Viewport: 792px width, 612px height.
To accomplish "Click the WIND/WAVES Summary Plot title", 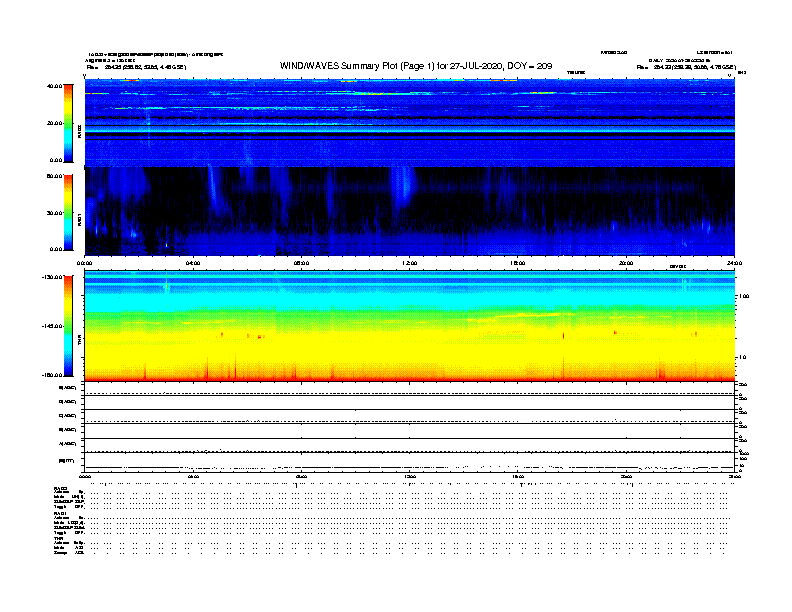I will 416,66.
